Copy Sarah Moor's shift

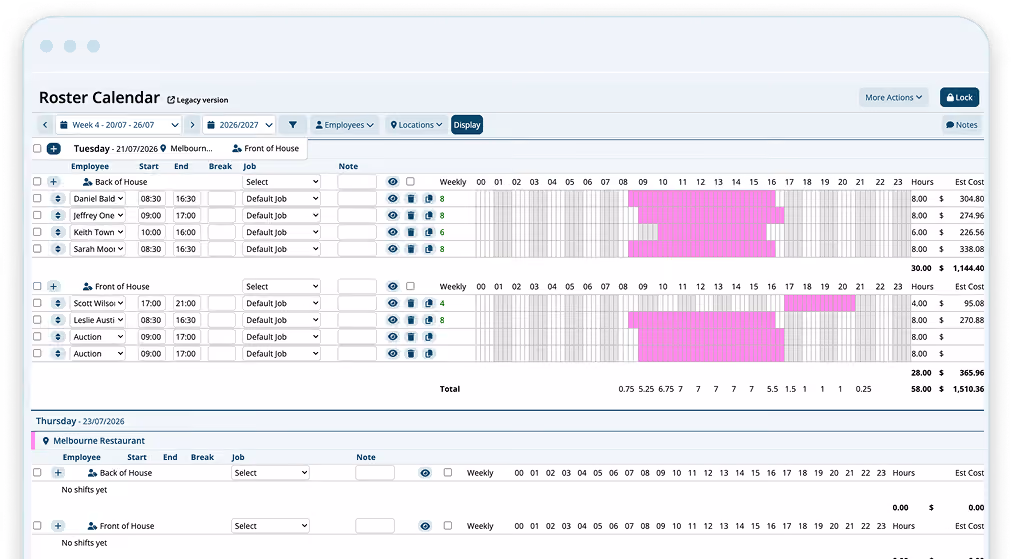point(428,249)
